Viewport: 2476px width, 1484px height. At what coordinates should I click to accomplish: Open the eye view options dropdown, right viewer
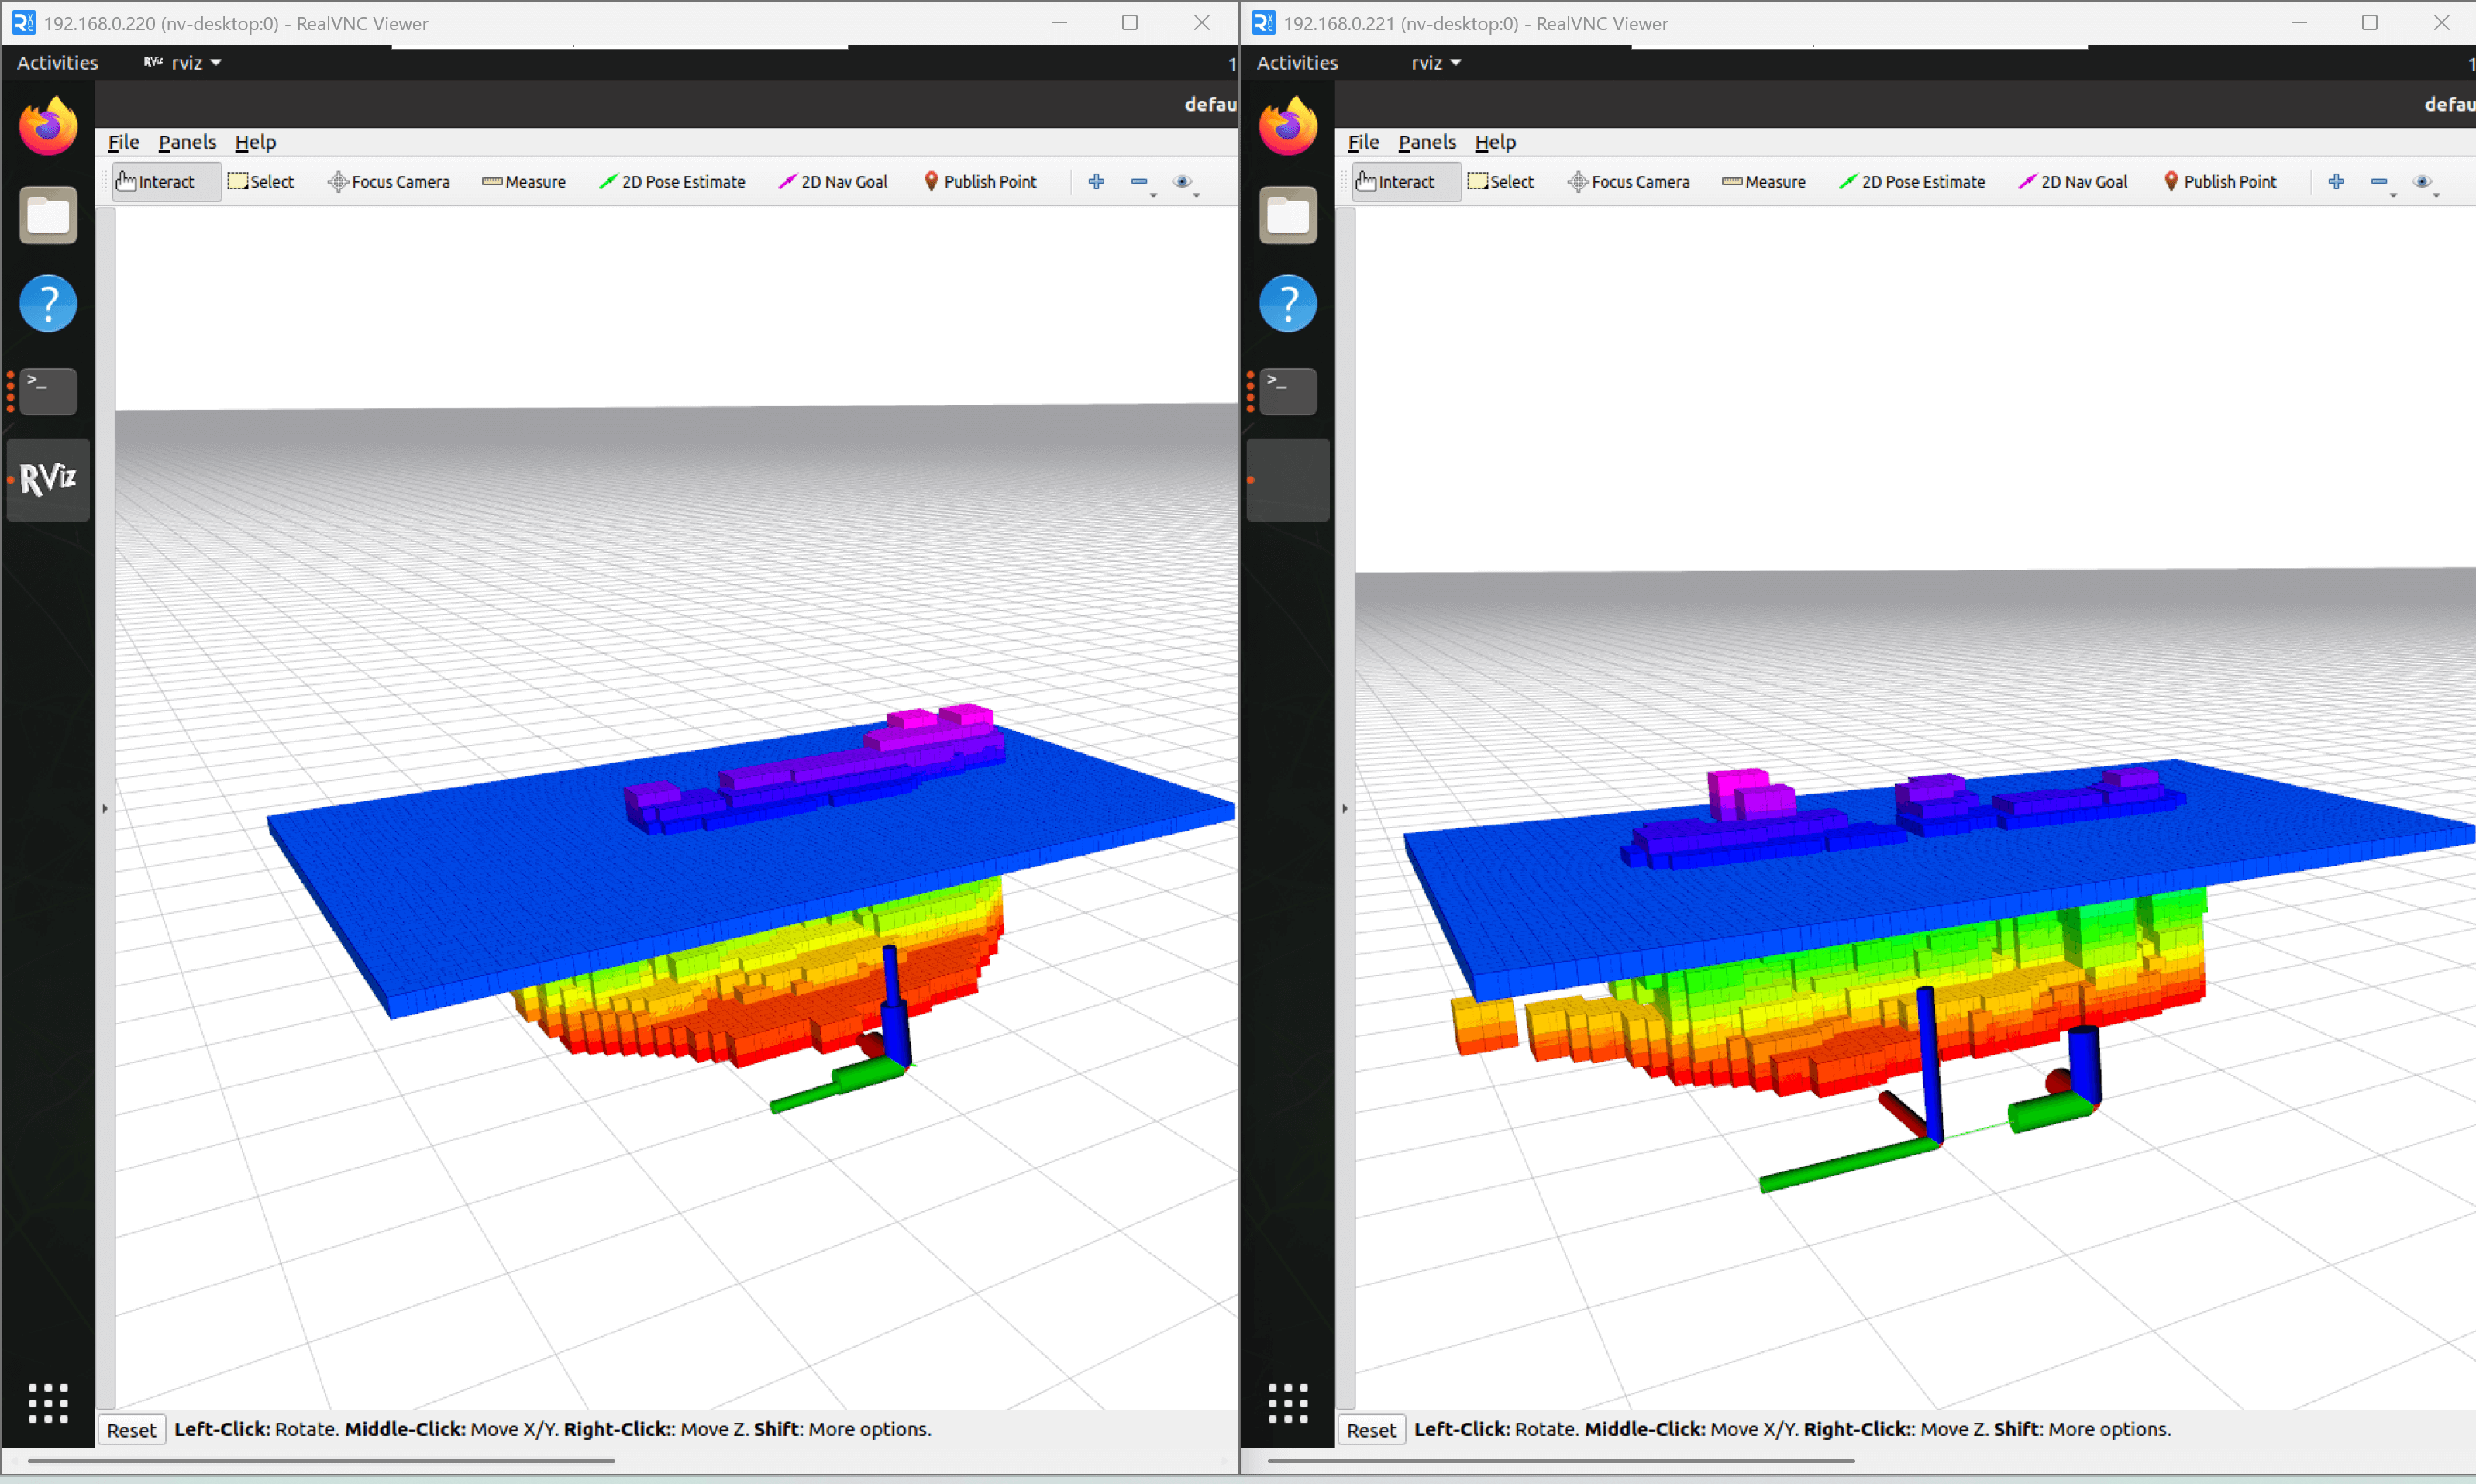tap(2424, 182)
